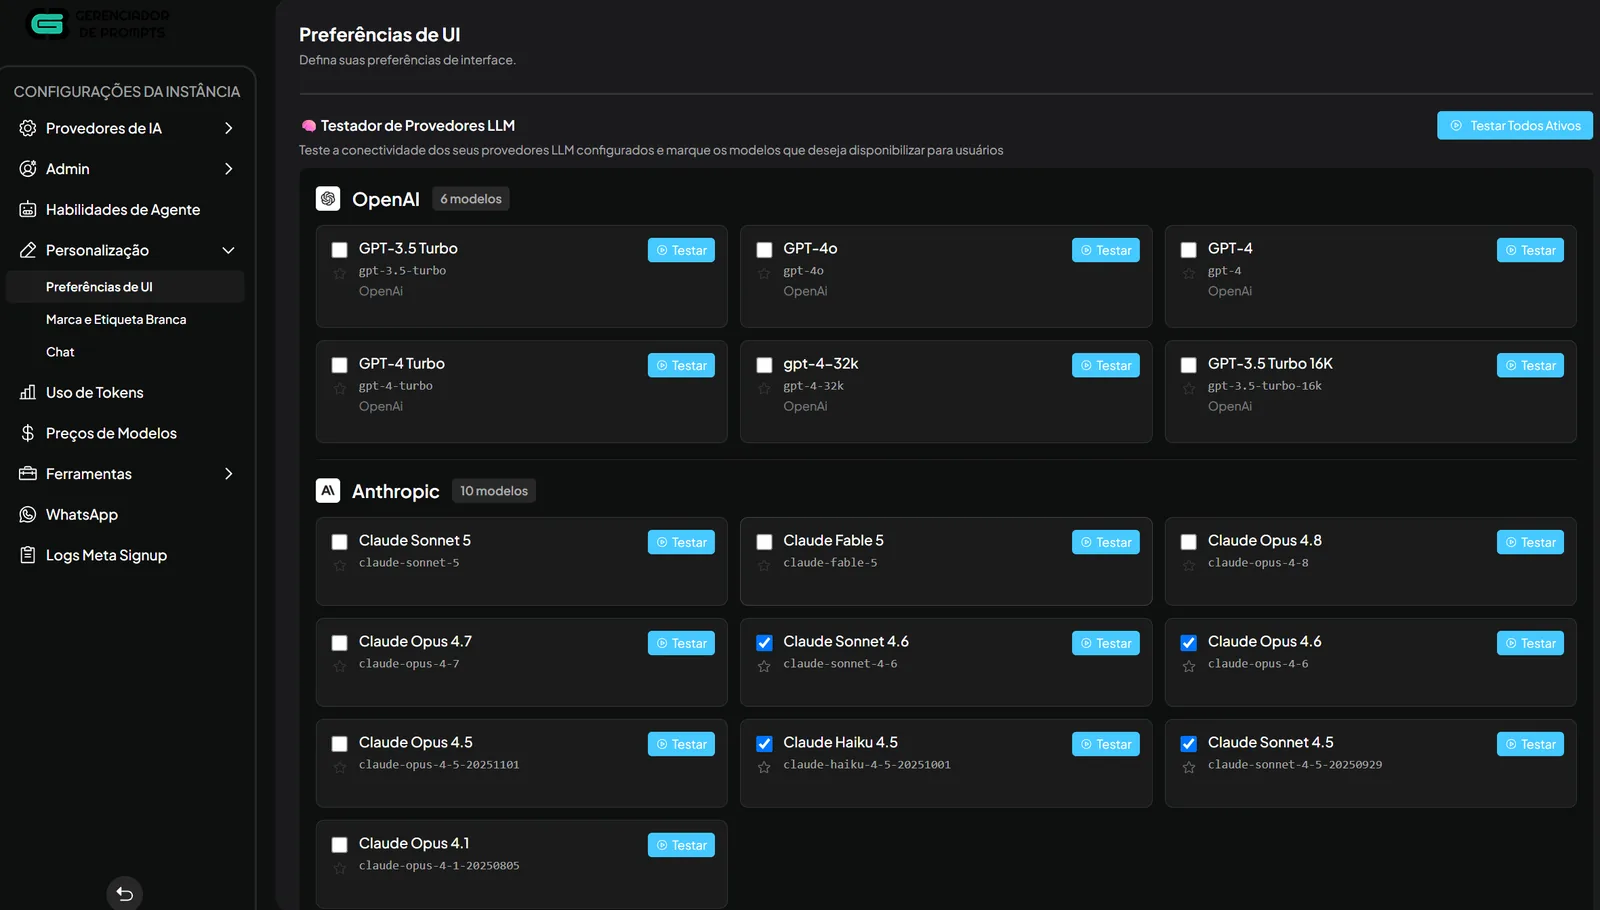Star the Claude Opus 4.8 model

pyautogui.click(x=1189, y=565)
